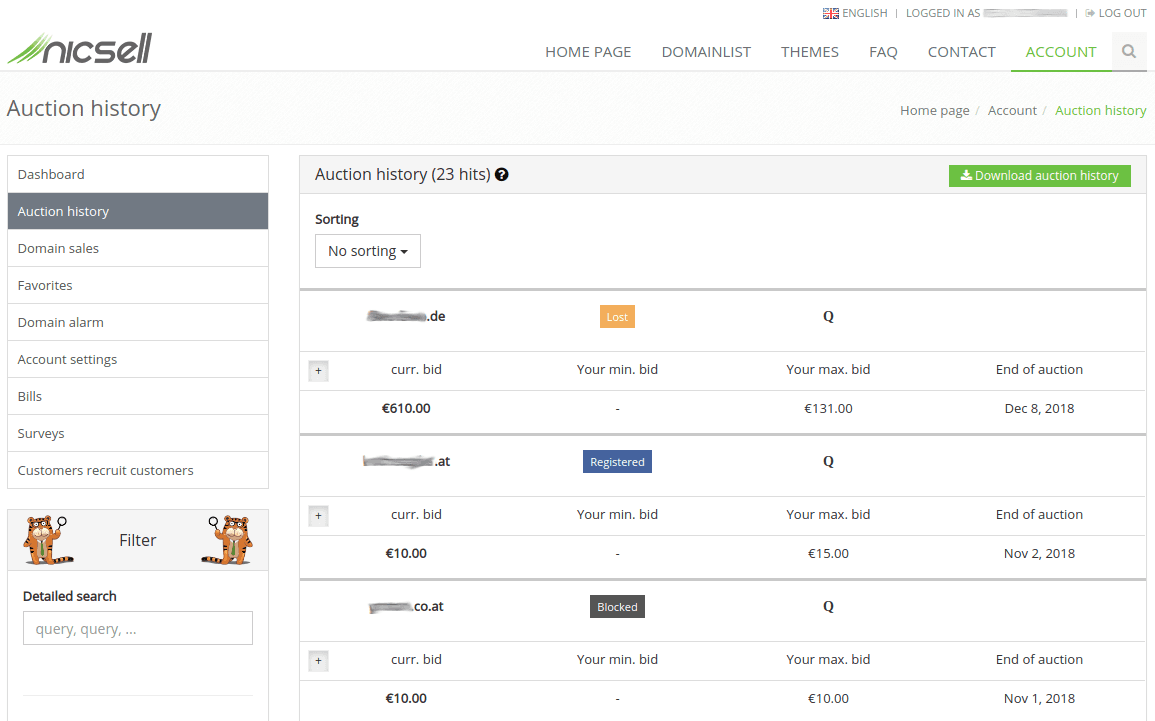The image size is (1155, 721).
Task: Select Domain sales in sidebar
Action: point(58,248)
